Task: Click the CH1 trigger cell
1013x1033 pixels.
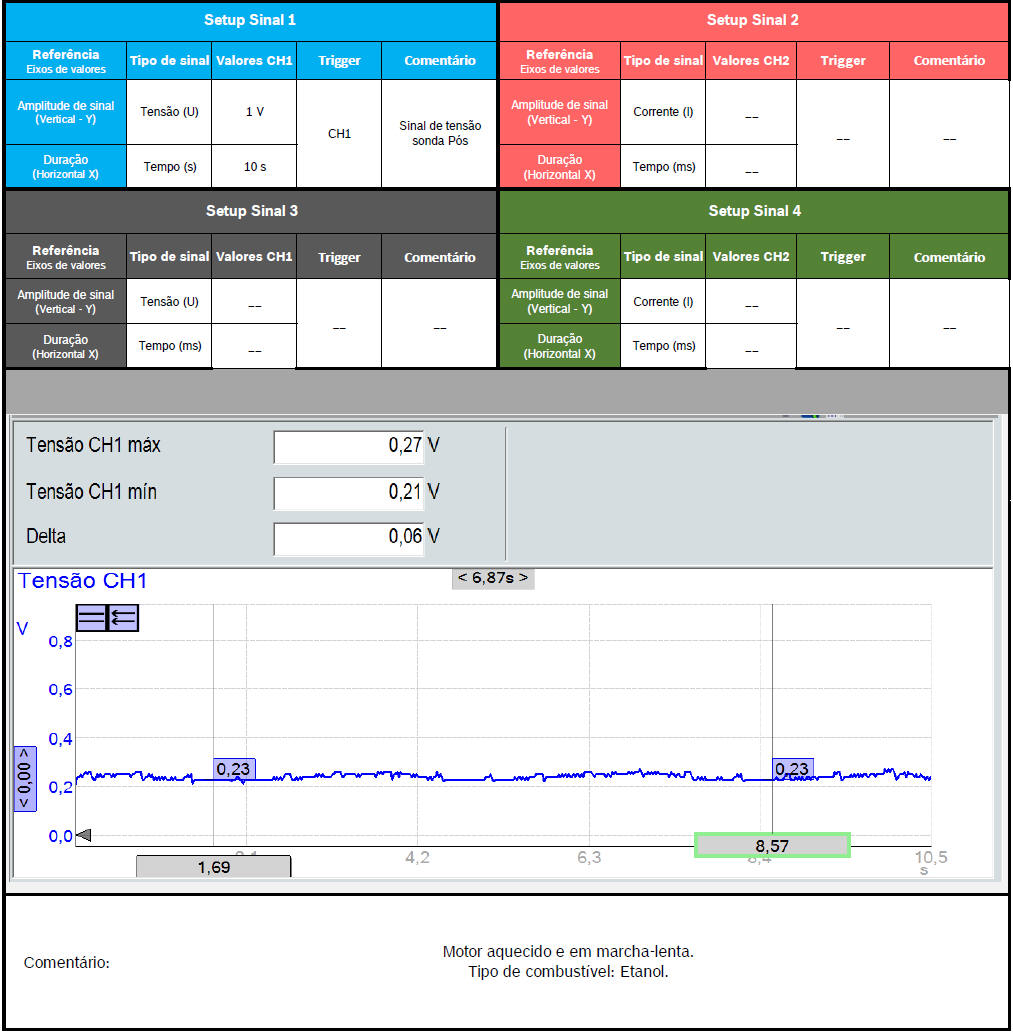Action: tap(339, 133)
